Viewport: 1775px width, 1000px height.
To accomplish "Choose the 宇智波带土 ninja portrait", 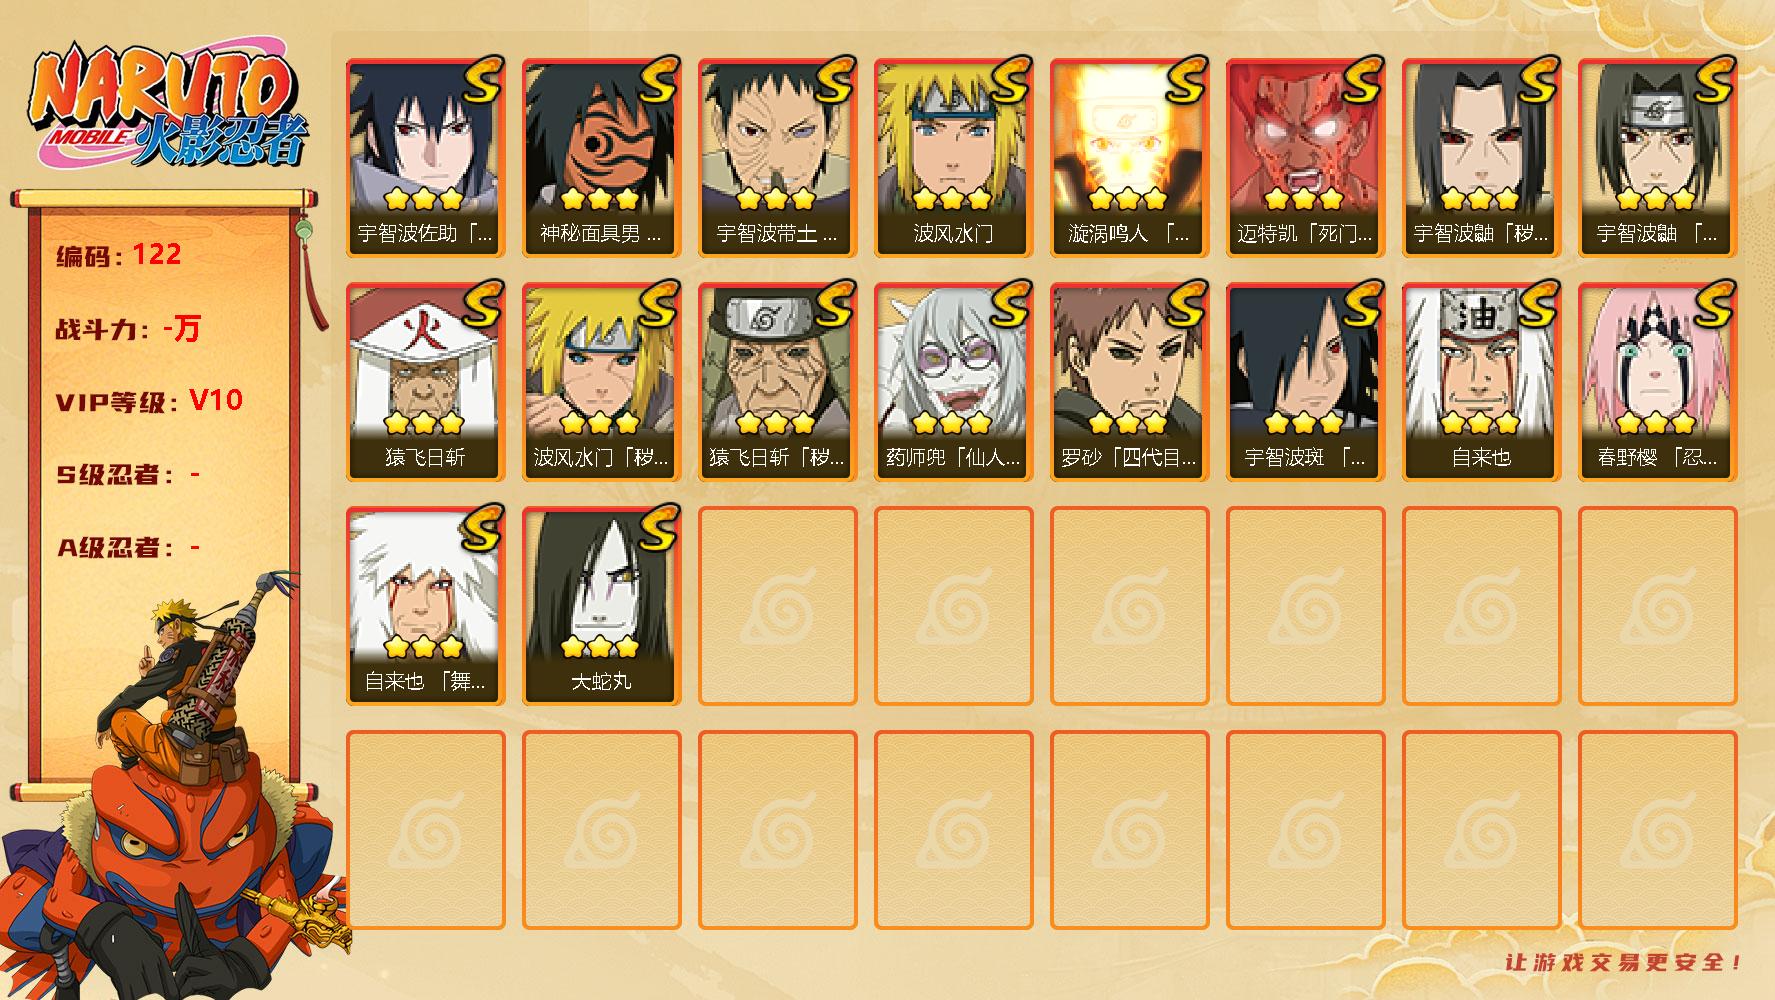I will 777,158.
